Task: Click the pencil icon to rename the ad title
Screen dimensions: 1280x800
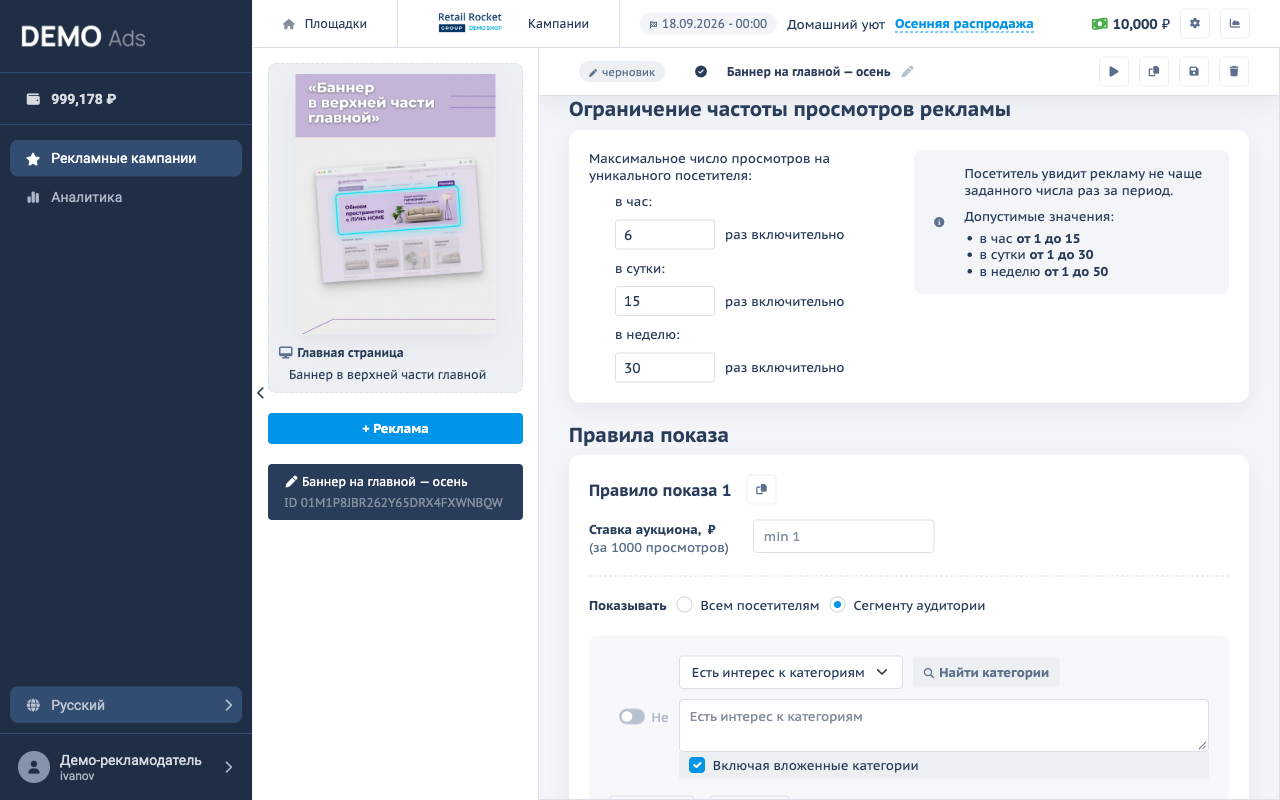Action: (908, 71)
